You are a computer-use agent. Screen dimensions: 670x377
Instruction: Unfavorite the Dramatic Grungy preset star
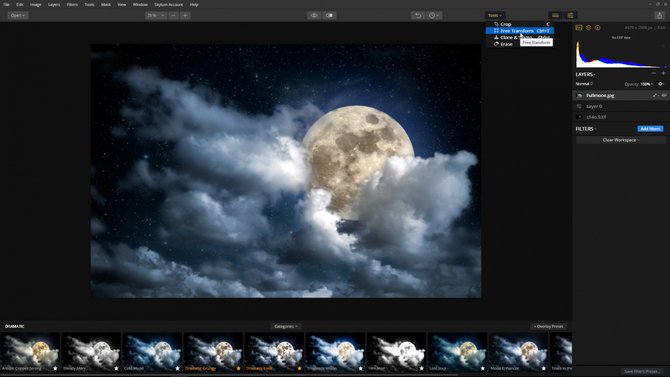[238, 368]
